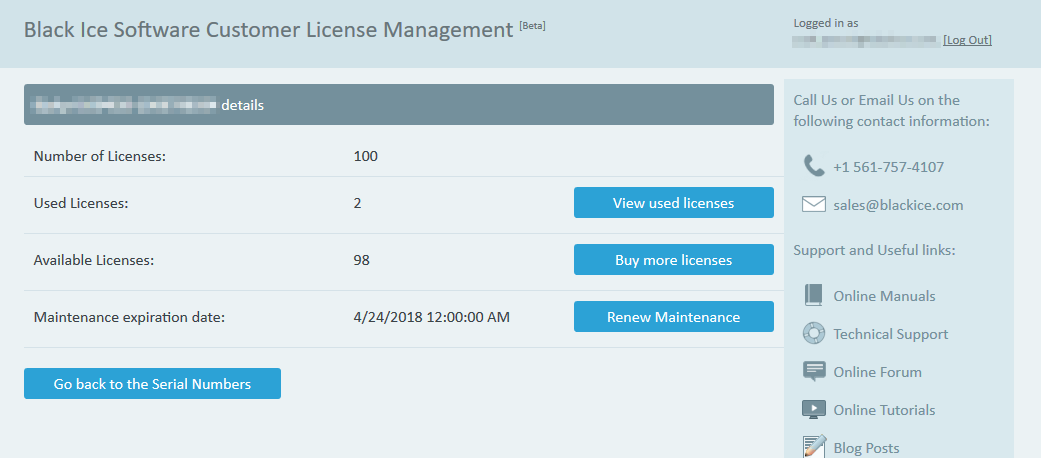
Task: Open the Technical Support link
Action: pos(891,334)
